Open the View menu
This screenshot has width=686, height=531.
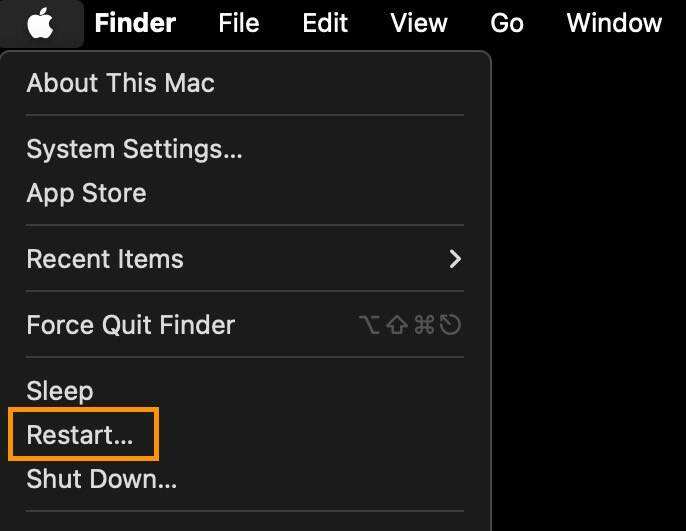pos(419,23)
